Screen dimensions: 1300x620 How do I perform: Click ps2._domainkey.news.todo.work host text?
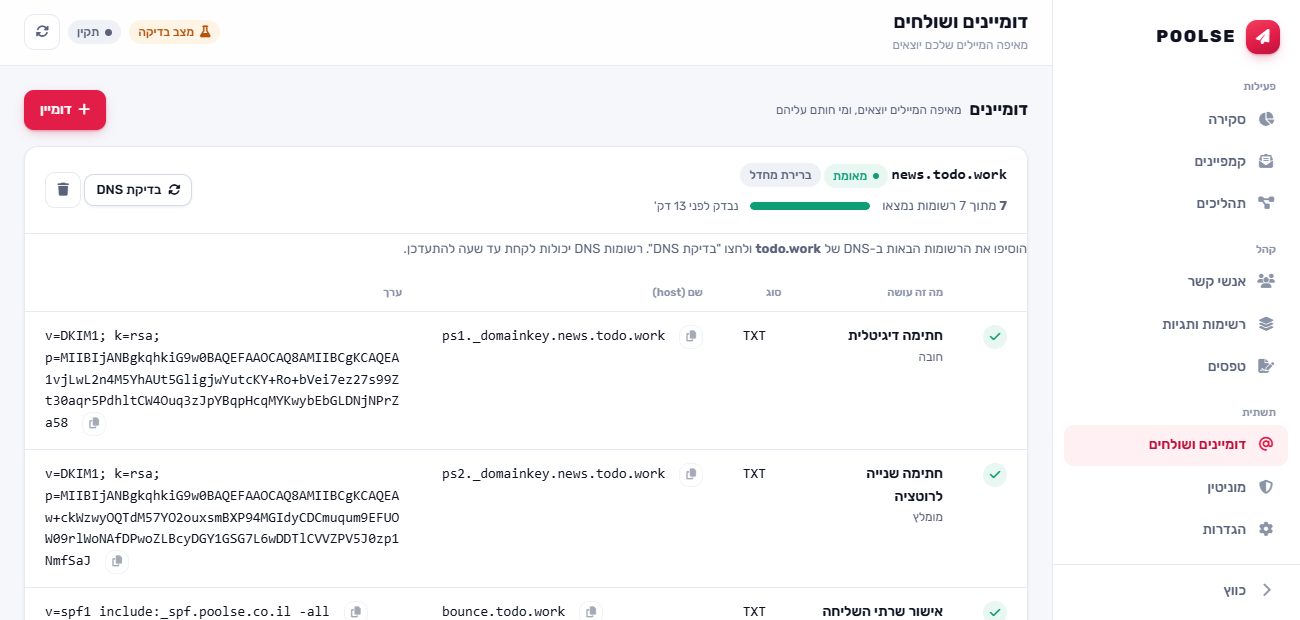553,474
